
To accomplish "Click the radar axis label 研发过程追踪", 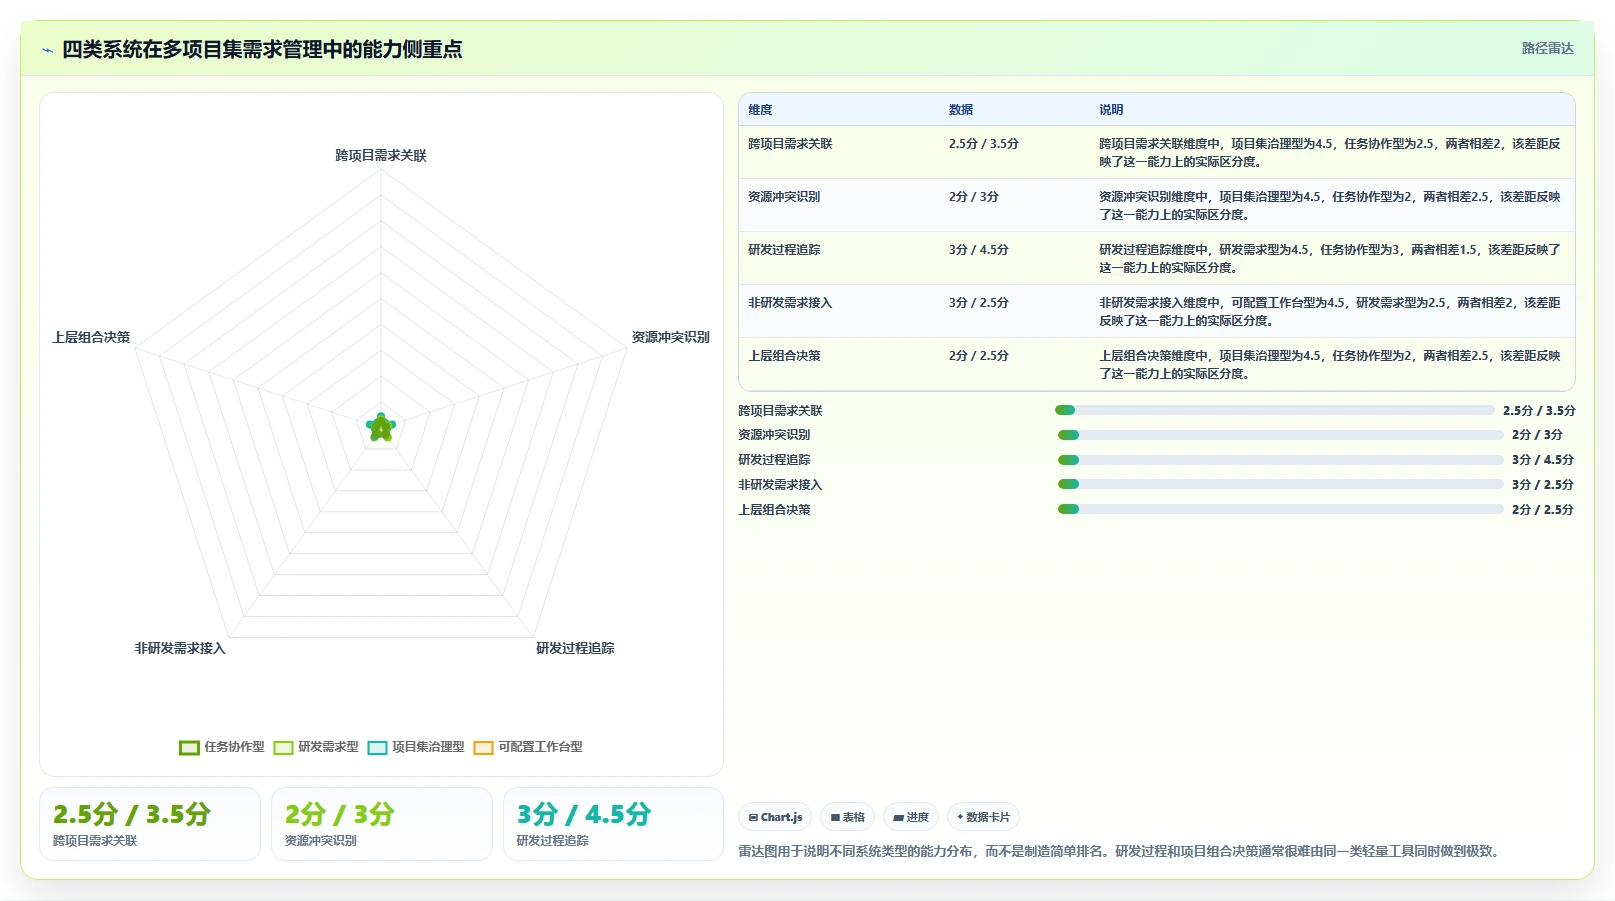I will [x=575, y=649].
